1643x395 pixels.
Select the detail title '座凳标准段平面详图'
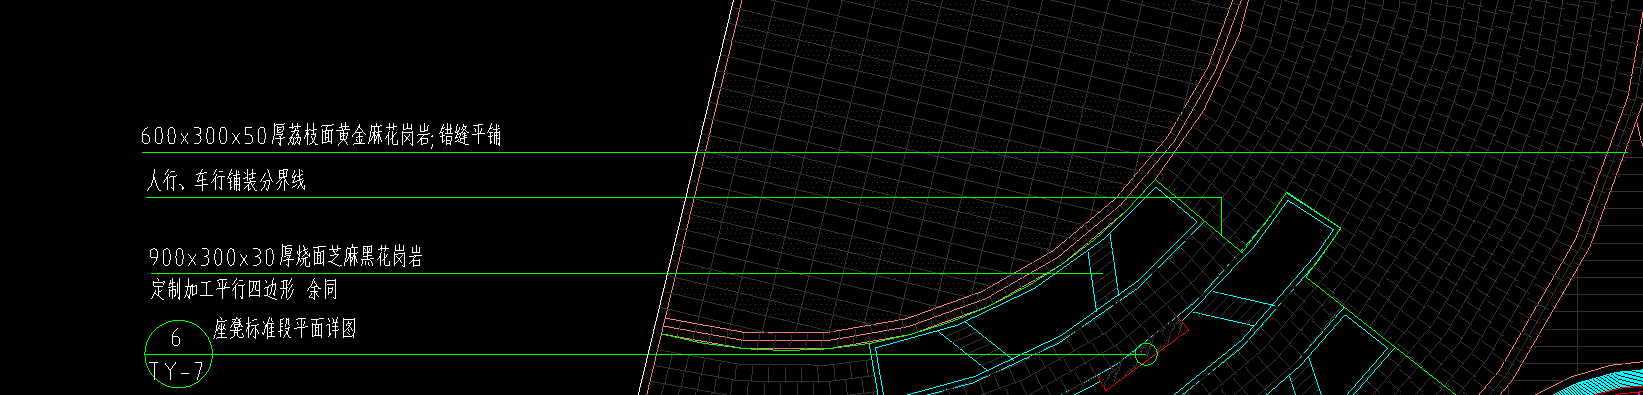tap(285, 328)
